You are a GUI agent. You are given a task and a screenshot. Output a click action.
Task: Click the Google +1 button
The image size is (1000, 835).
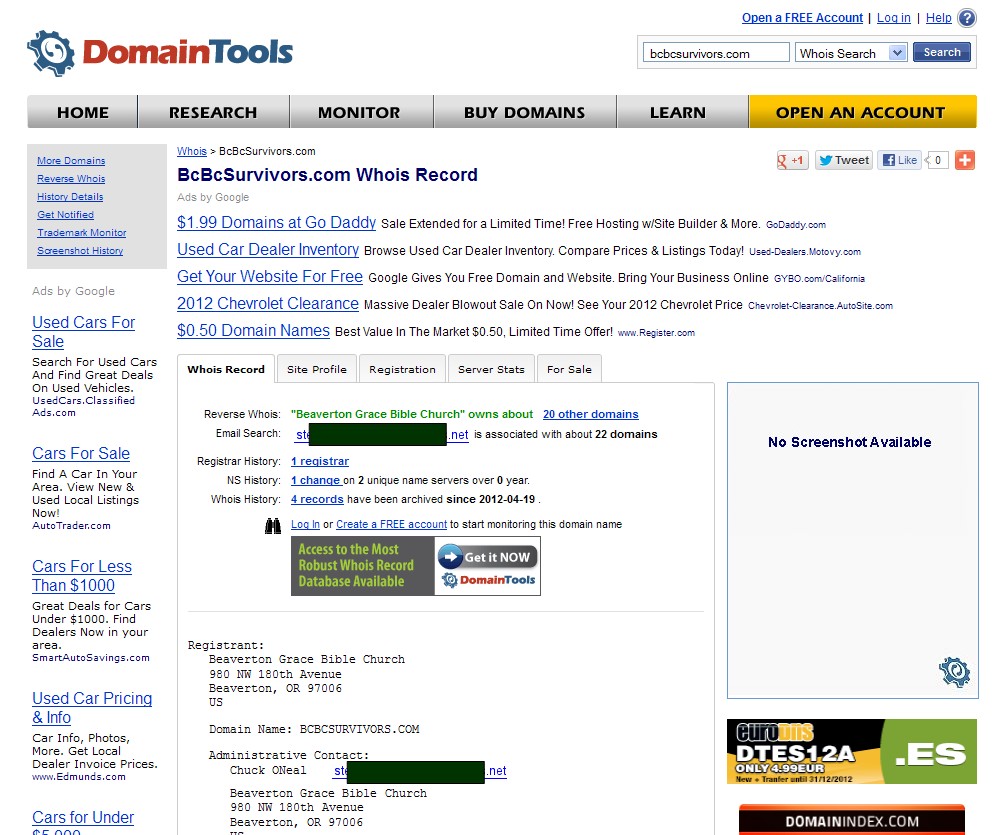pos(792,160)
